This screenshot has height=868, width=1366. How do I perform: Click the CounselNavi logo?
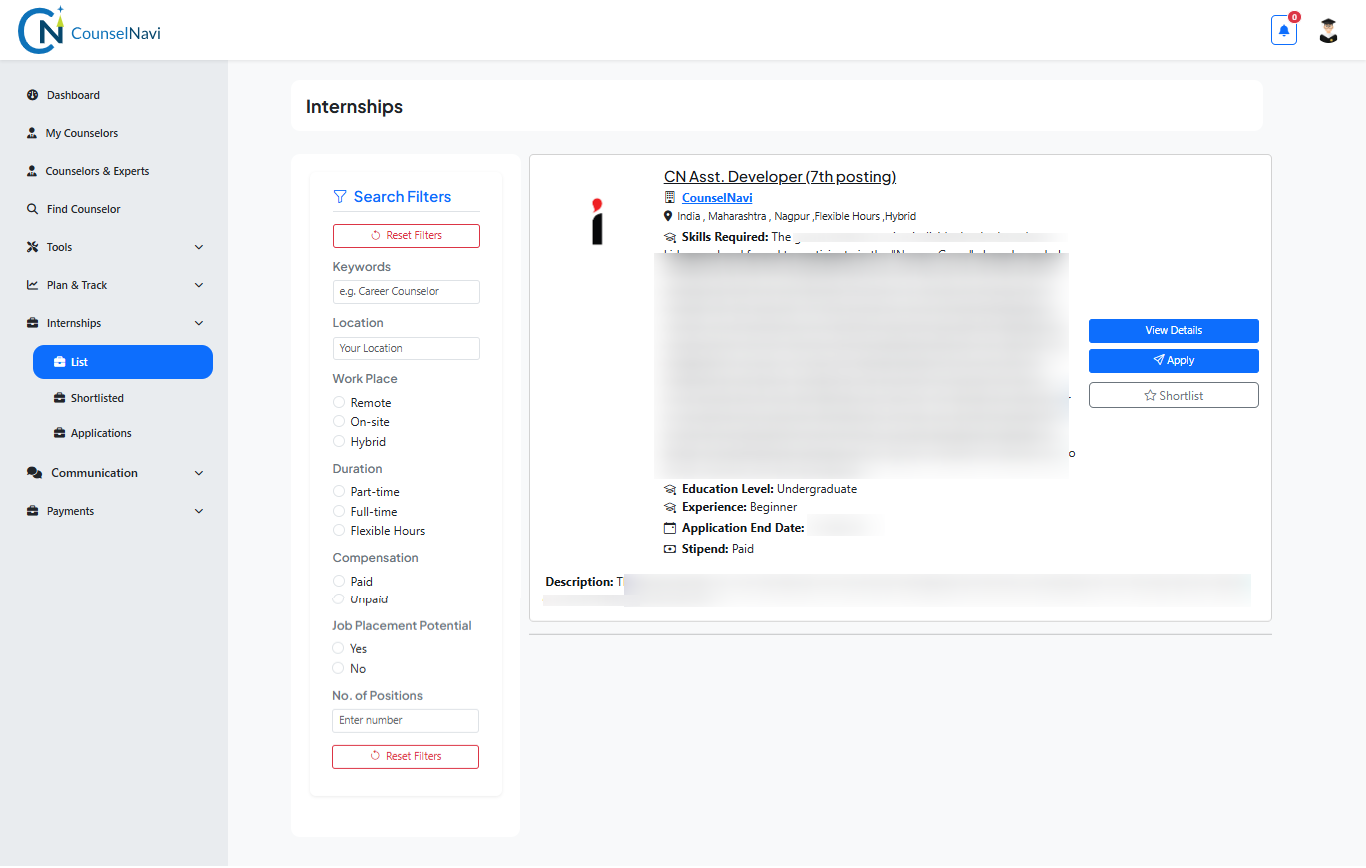point(90,30)
